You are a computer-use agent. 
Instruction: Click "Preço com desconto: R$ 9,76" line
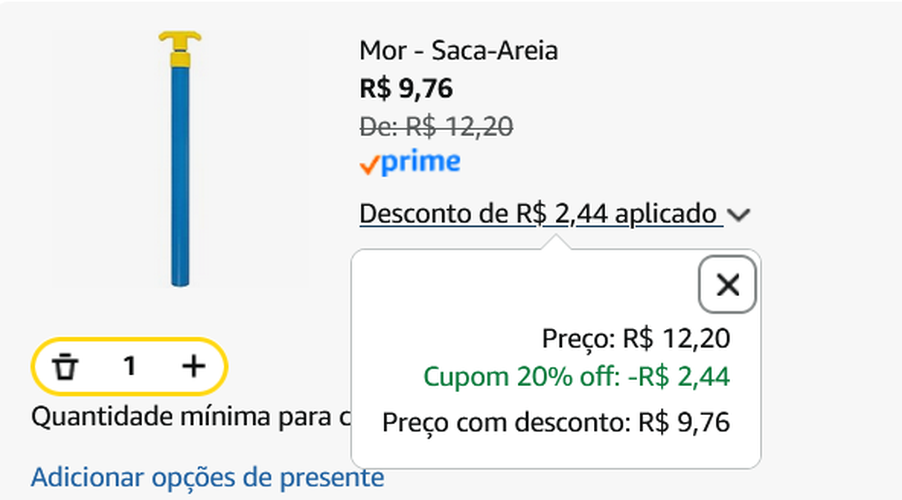coord(556,422)
